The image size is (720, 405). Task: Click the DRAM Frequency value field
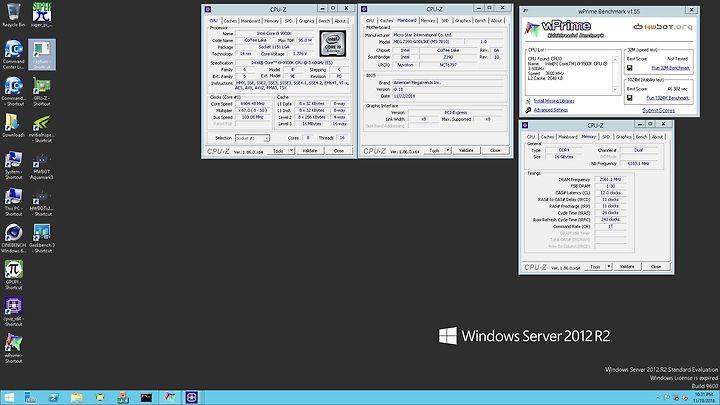[x=610, y=180]
